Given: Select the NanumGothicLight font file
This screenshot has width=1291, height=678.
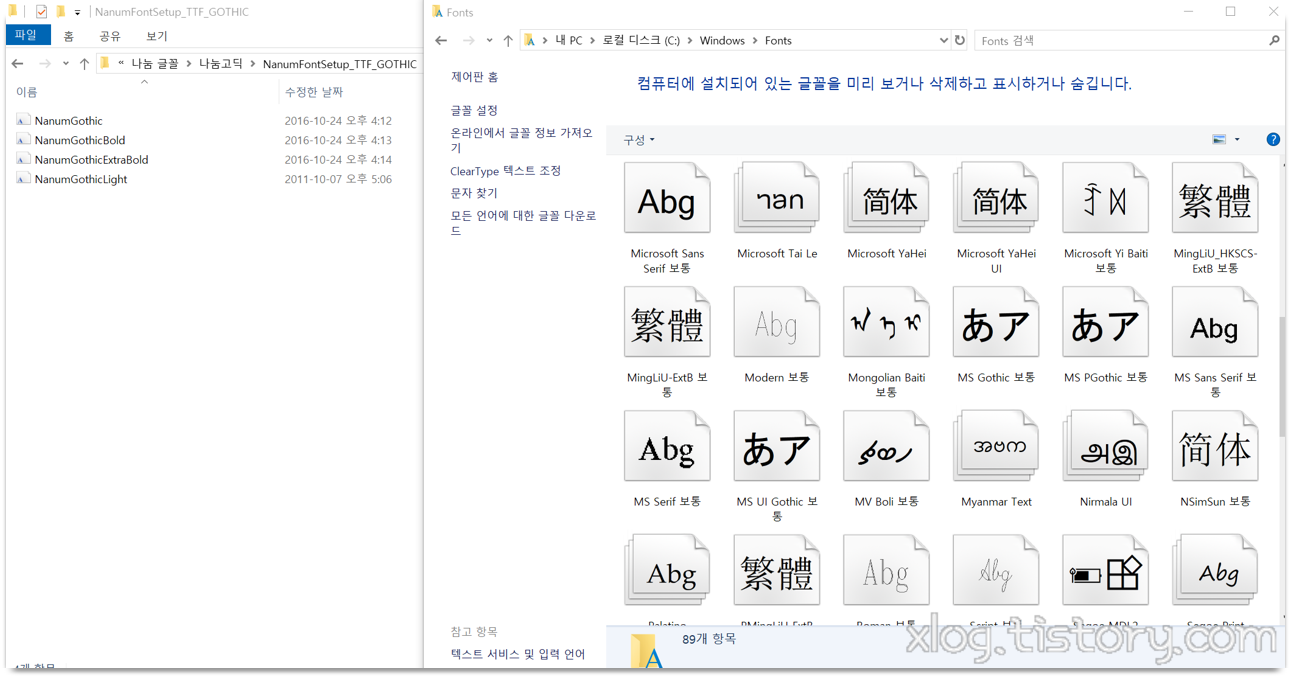Looking at the screenshot, I should (x=80, y=179).
